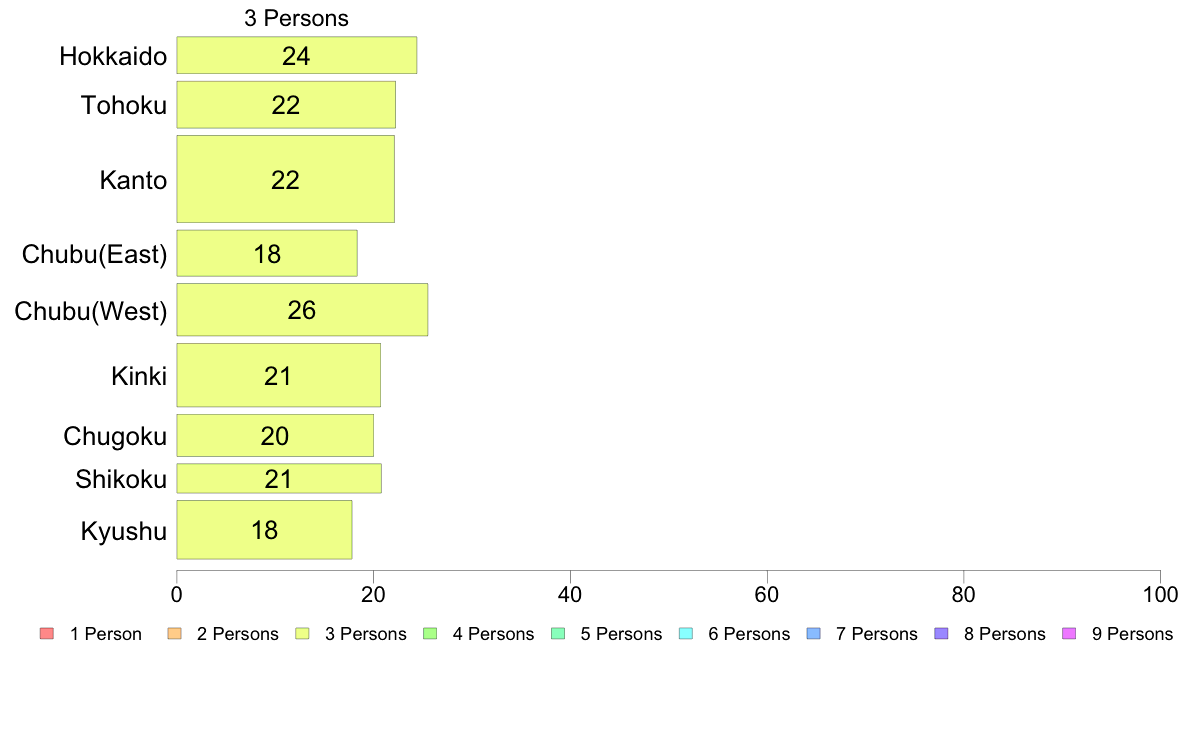Click the 4 Persons legend swatch
Screen dimensions: 1188x736
coord(430,634)
